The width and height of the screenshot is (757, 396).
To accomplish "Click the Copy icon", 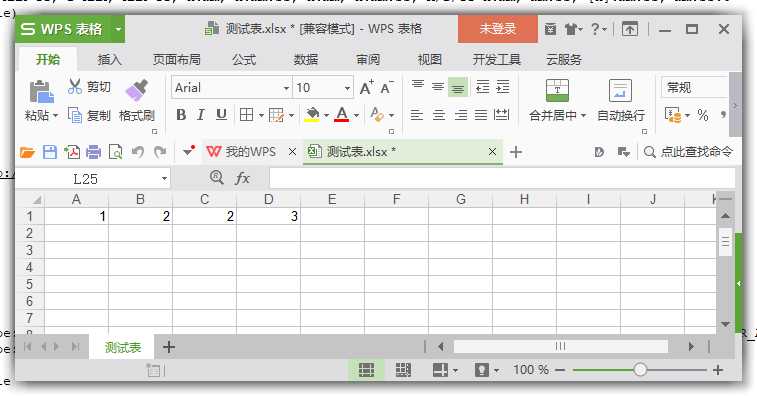I will coord(75,115).
